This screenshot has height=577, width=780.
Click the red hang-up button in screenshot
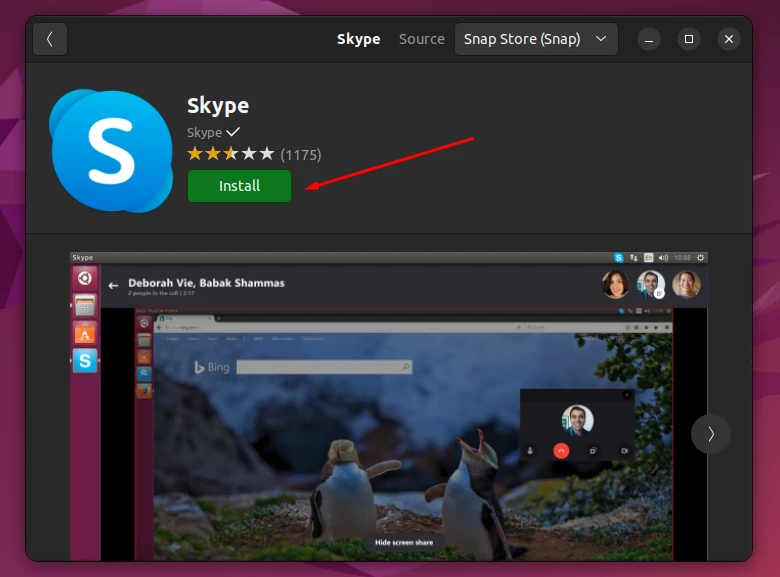point(561,451)
